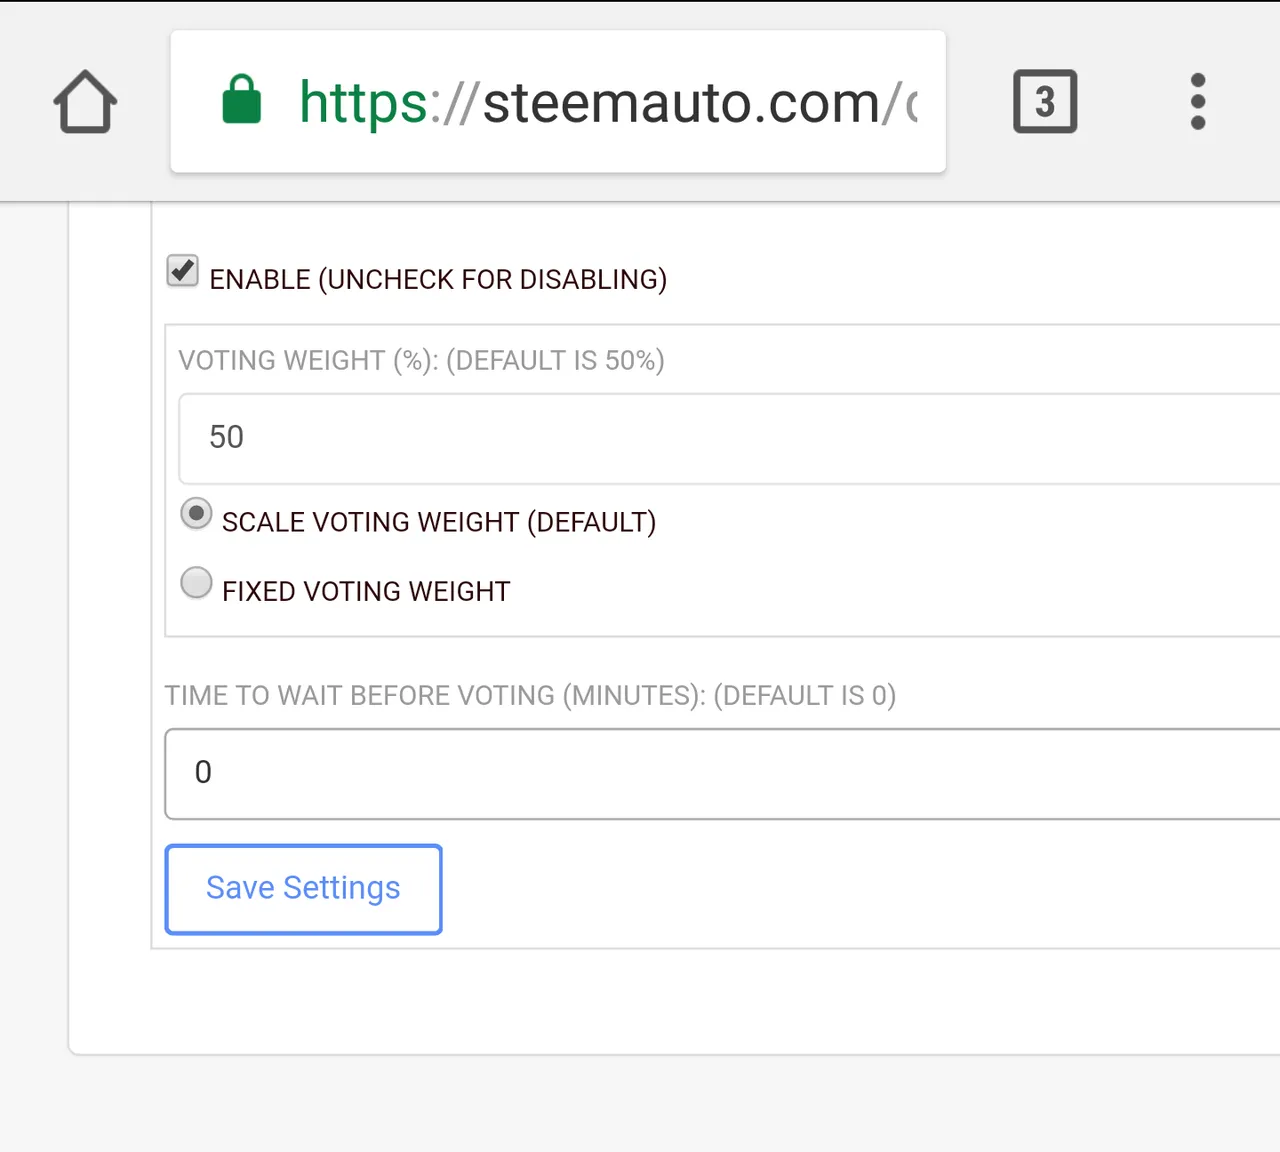
Task: Click the green padlock security icon
Action: 241,99
